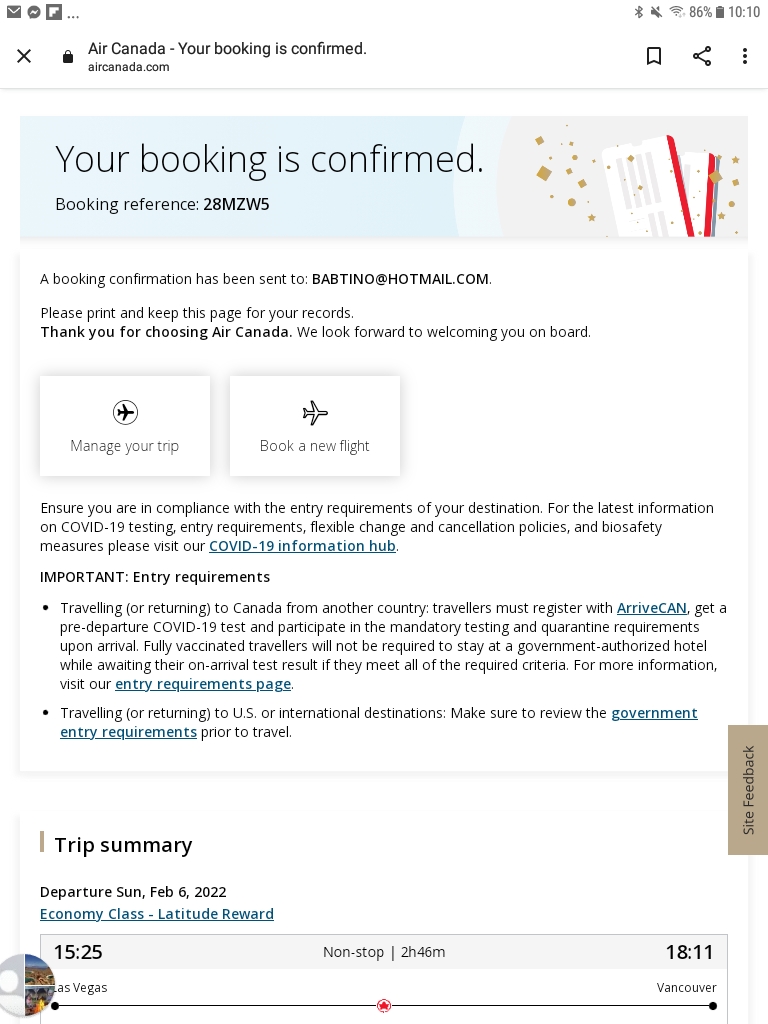The image size is (768, 1024).
Task: Expand Economy Class - Latitude Reward details
Action: pos(157,914)
